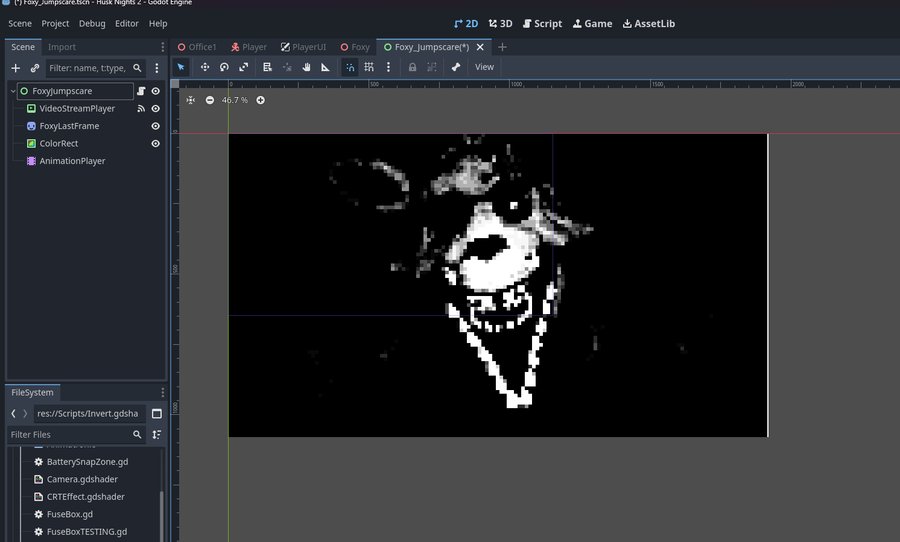Open the scene tree extra options menu
900x542 pixels.
pos(157,68)
